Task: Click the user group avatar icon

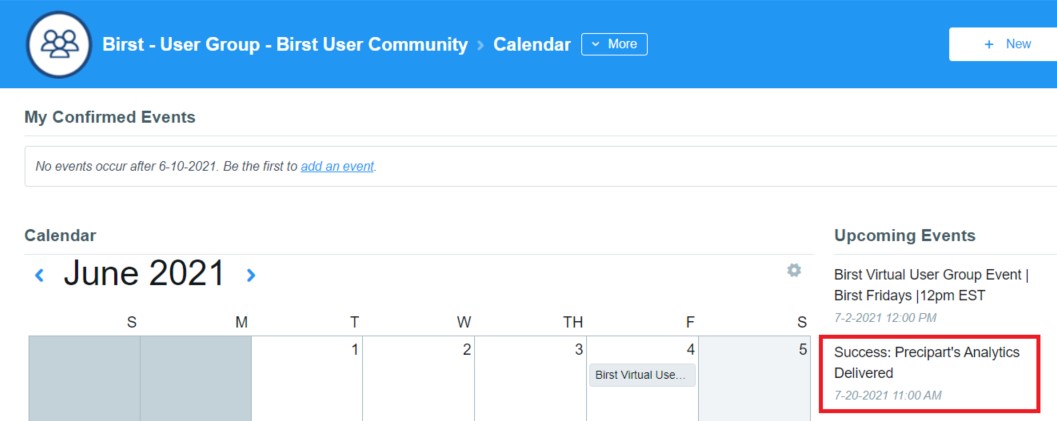Action: (59, 44)
